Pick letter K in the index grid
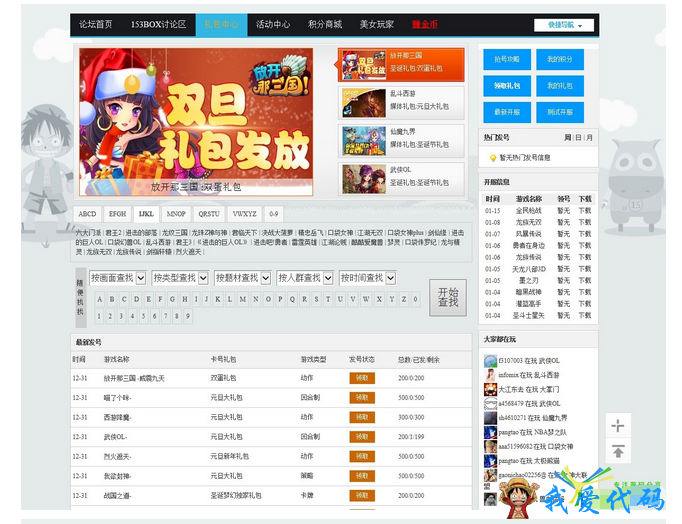Screen dimensions: 682x524 (217, 299)
